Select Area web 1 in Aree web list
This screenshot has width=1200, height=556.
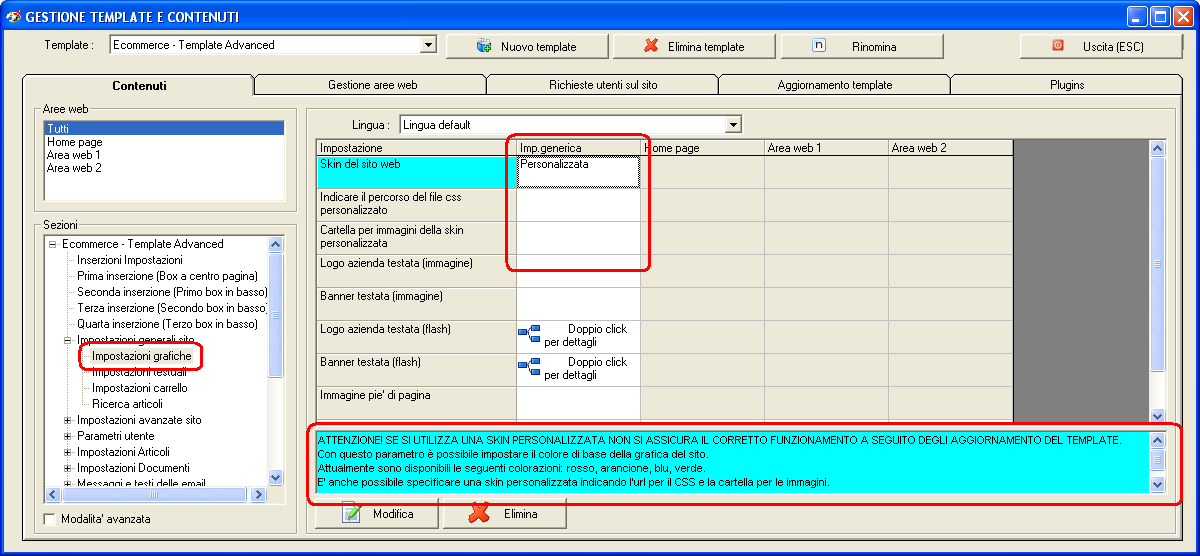164,155
